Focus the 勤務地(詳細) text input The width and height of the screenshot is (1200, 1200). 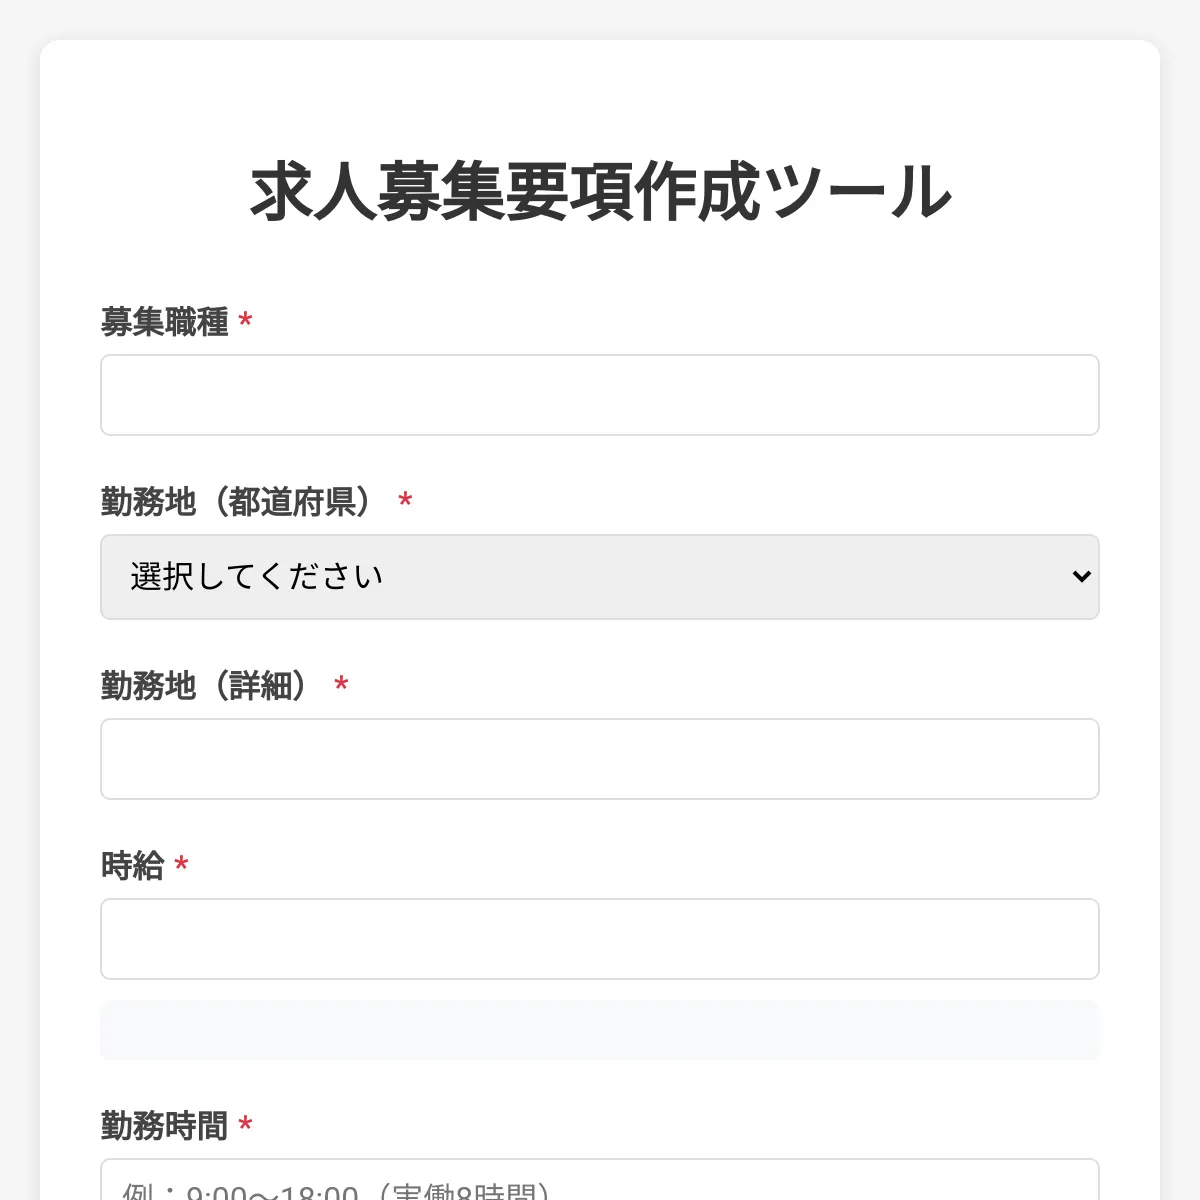pos(600,759)
